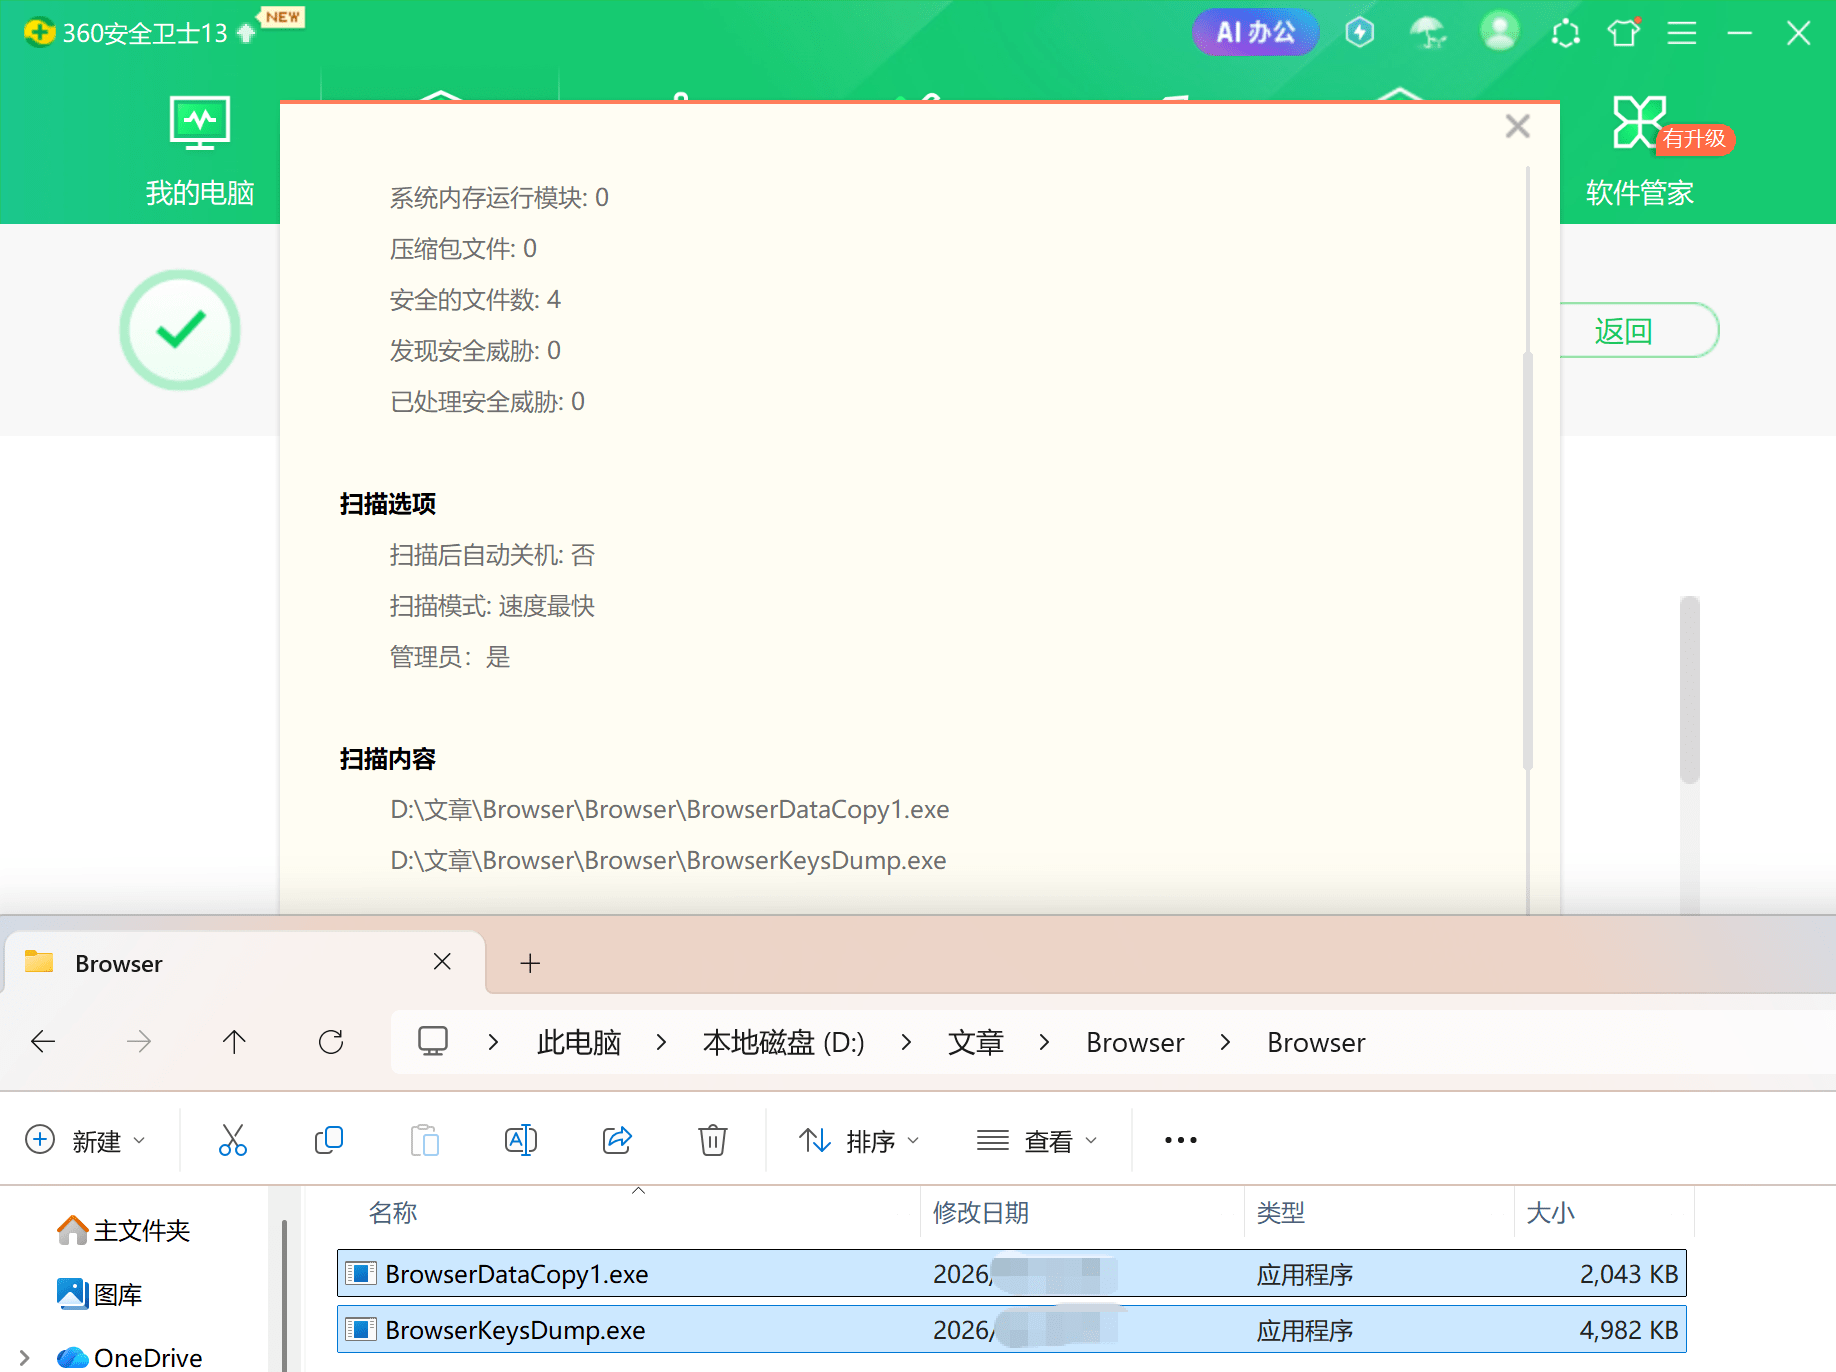This screenshot has width=1836, height=1372.
Task: Click the Share icon
Action: pyautogui.click(x=617, y=1140)
